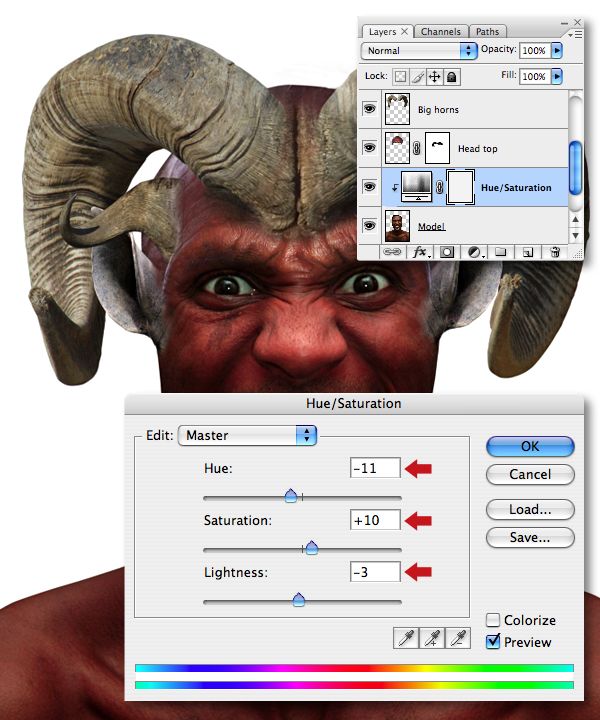Screen dimensions: 600x720
Task: Select the add-to-sample eyedropper
Action: [x=432, y=638]
